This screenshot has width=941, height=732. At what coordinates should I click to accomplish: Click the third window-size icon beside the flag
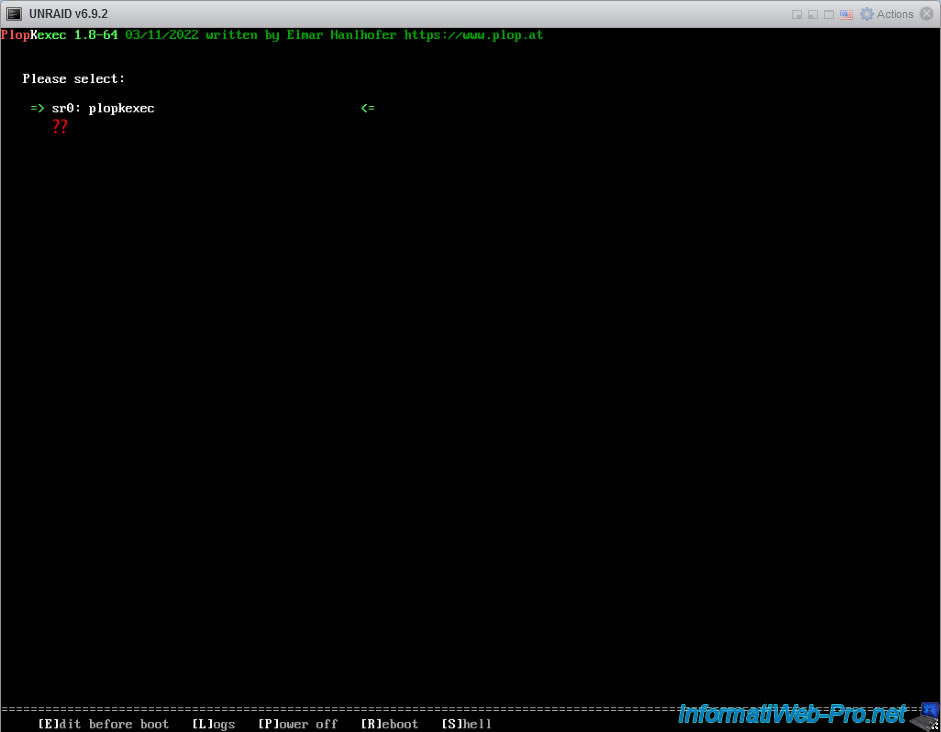829,14
